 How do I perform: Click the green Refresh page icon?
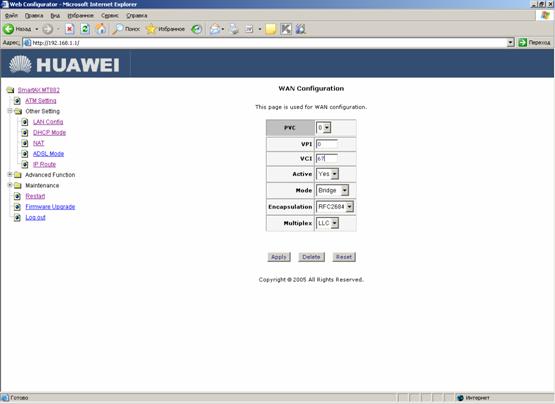(85, 29)
